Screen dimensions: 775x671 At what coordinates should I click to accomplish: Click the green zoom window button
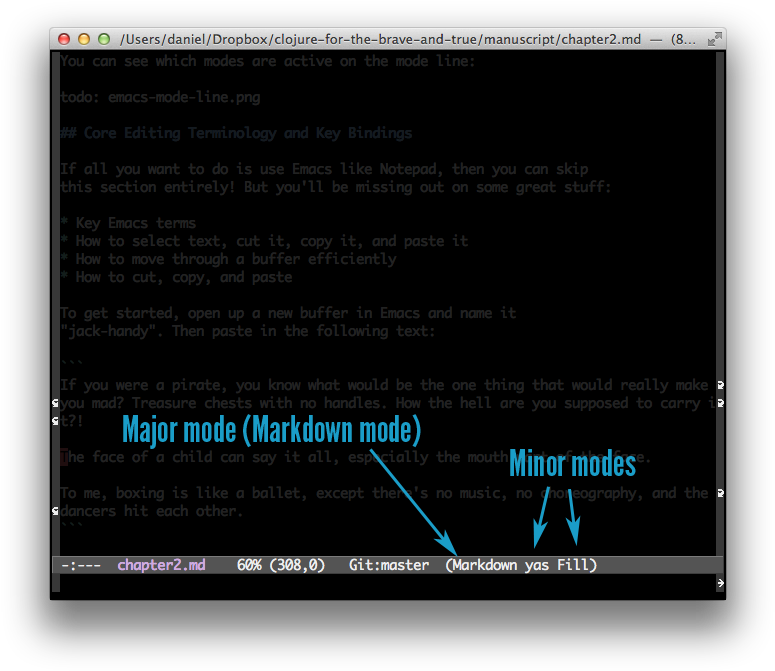[104, 39]
